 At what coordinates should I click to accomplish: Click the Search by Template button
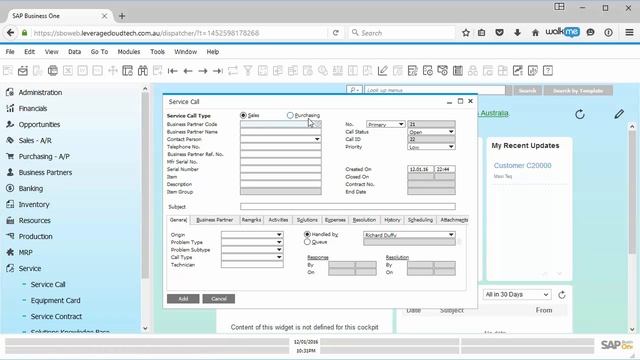[578, 91]
